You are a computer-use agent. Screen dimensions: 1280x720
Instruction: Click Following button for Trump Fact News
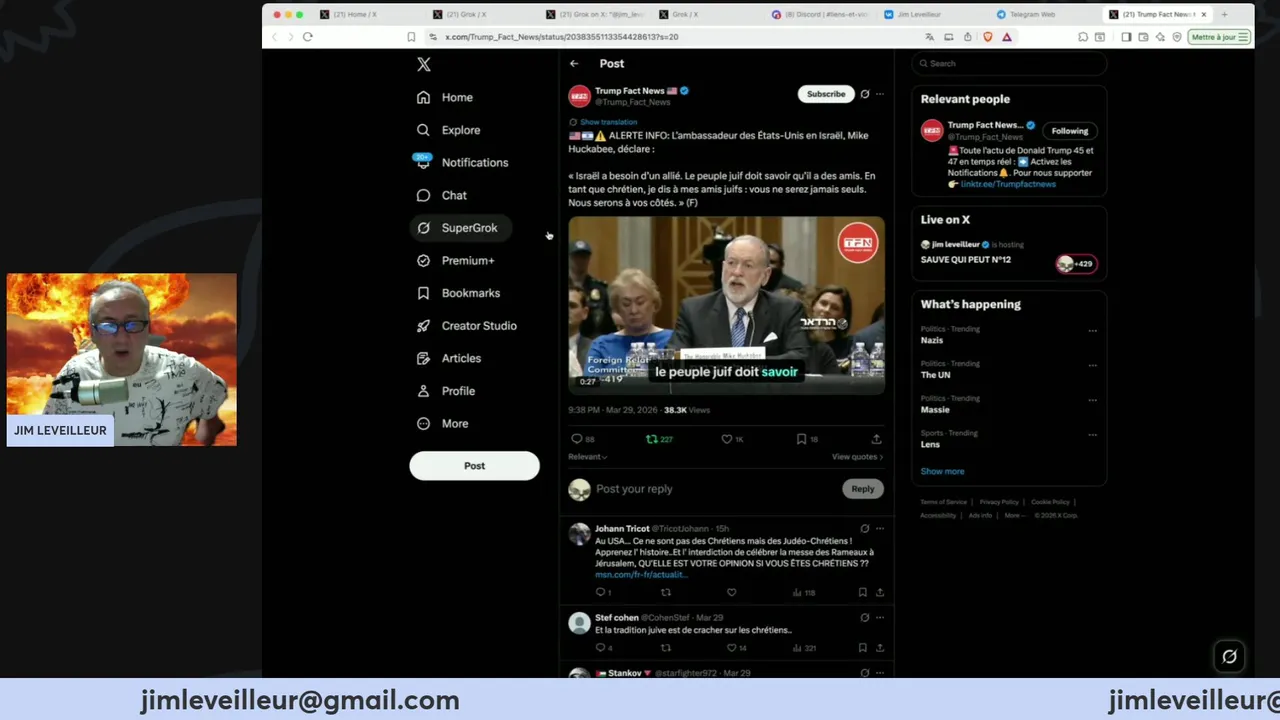coord(1069,131)
